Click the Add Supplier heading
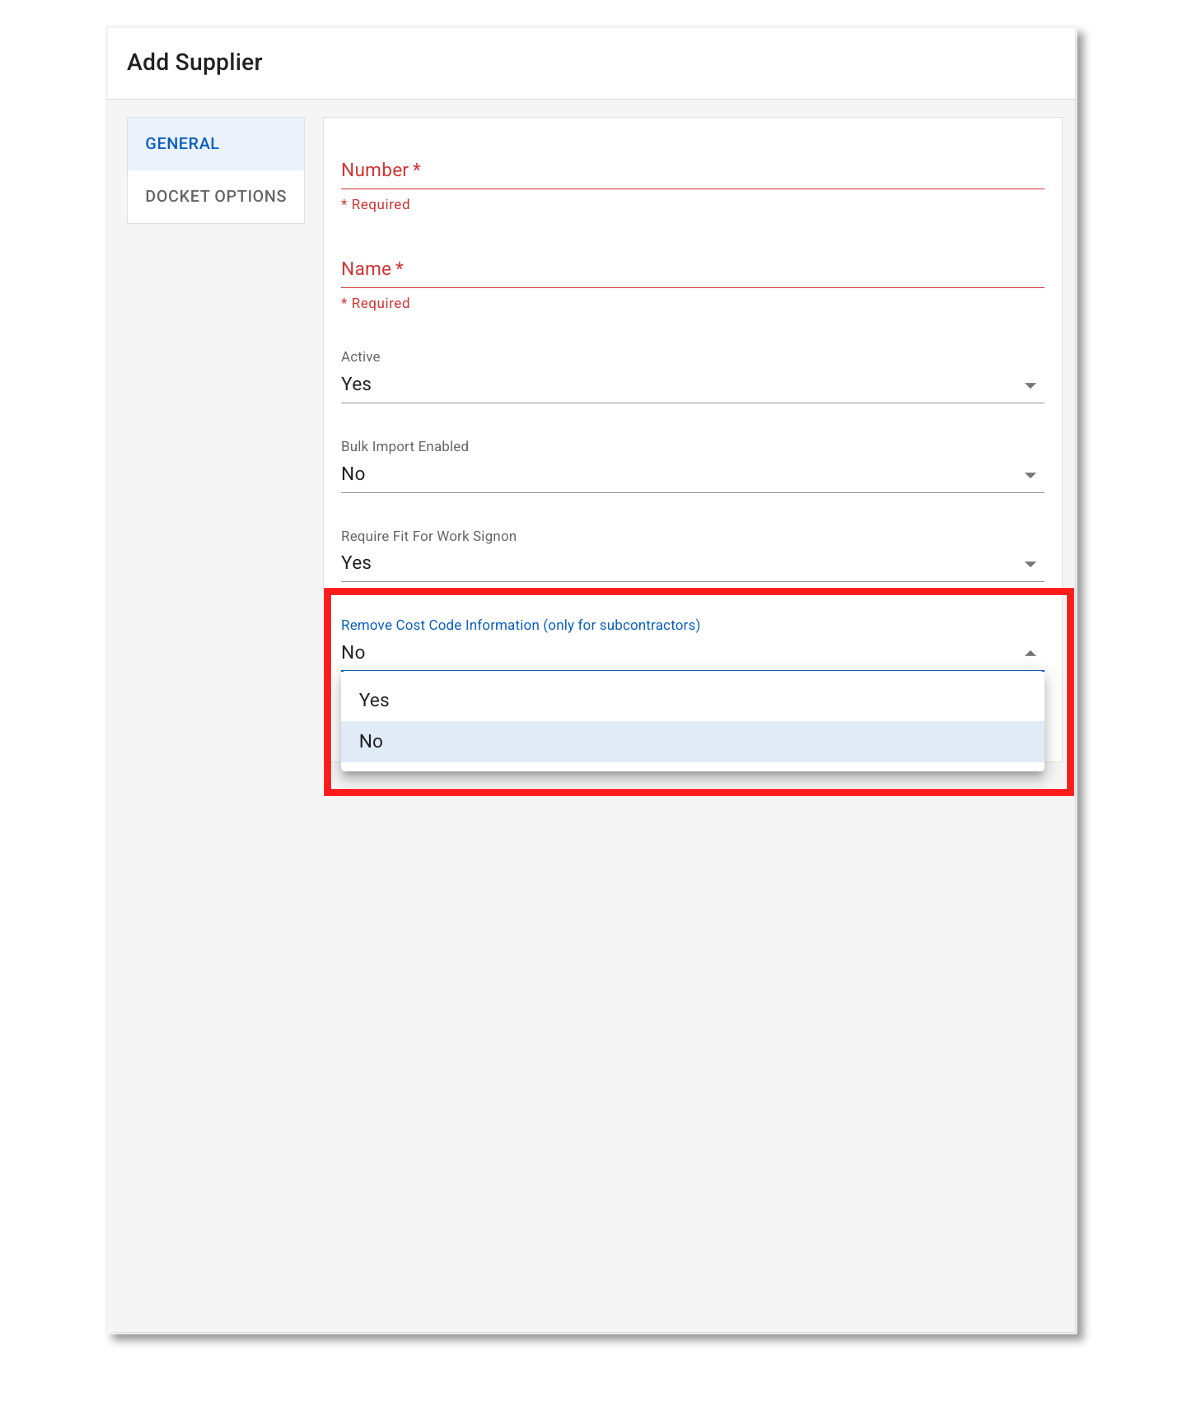The width and height of the screenshot is (1178, 1404). 195,62
